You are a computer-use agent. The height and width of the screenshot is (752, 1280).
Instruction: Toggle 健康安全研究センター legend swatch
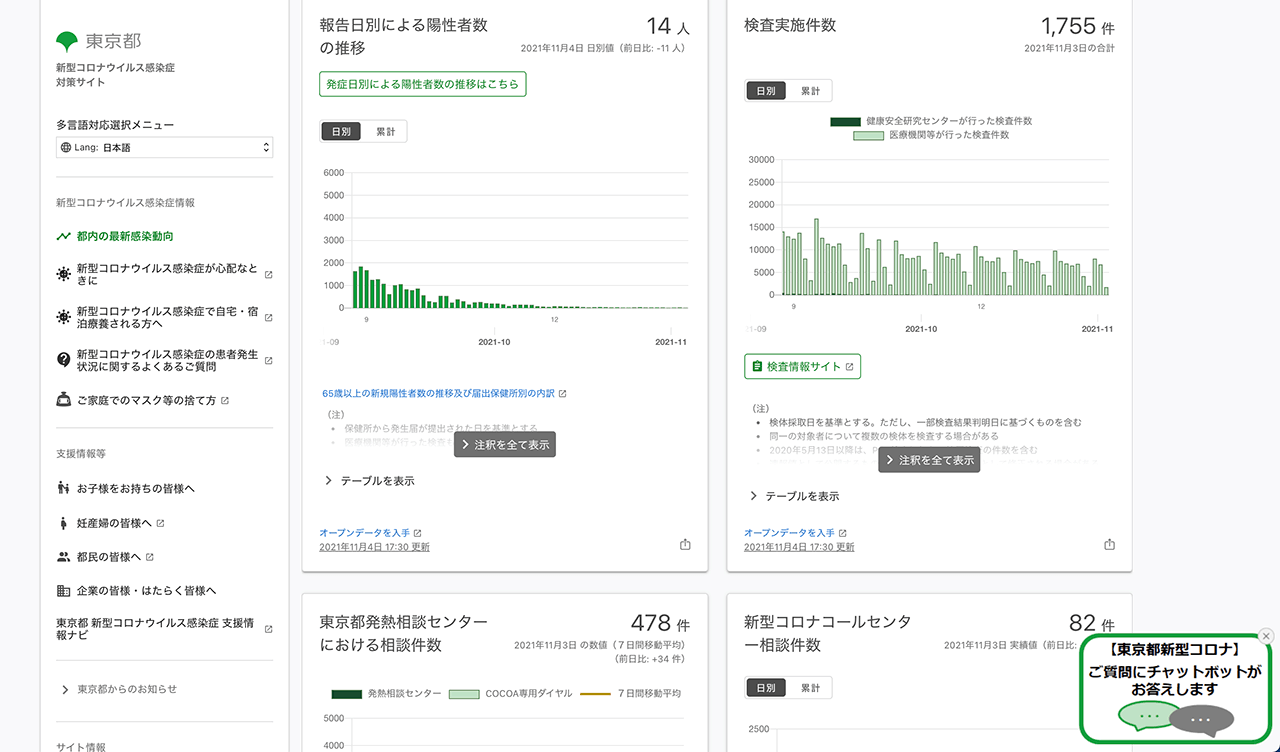pyautogui.click(x=845, y=121)
